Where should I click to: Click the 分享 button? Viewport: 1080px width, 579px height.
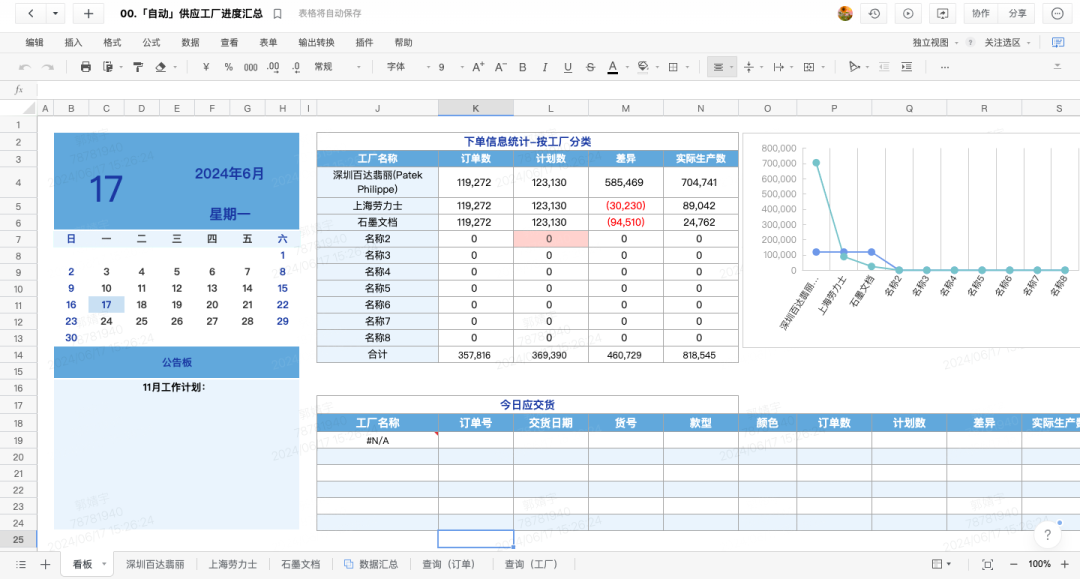(x=1017, y=14)
